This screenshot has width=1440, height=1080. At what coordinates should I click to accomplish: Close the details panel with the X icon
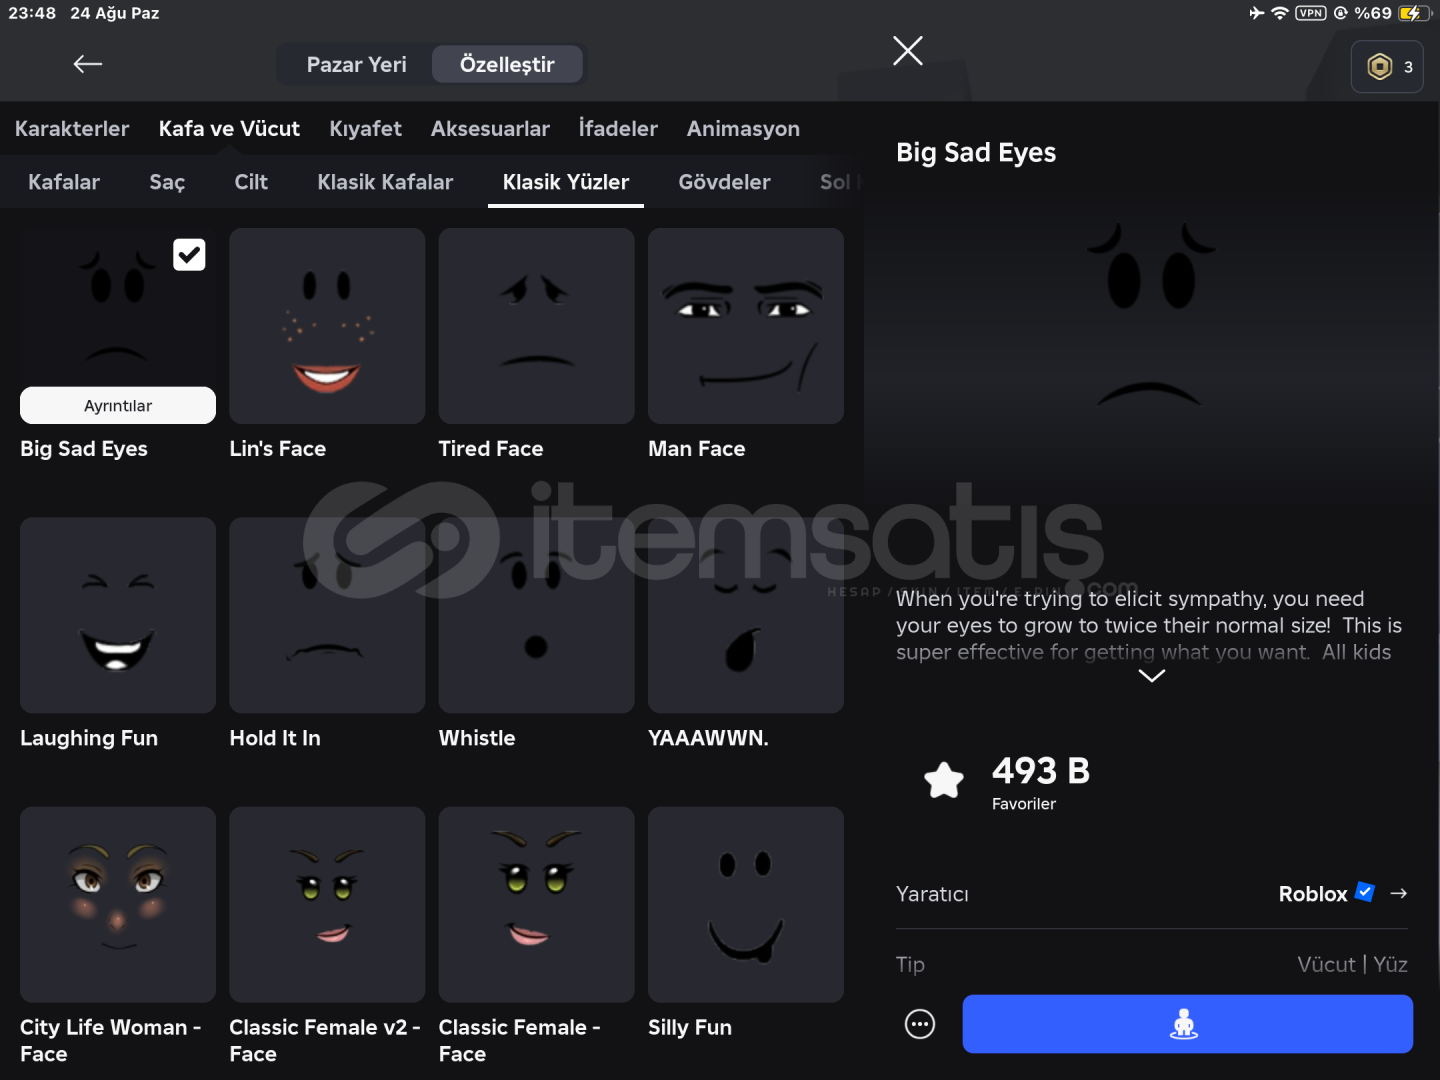pos(908,51)
